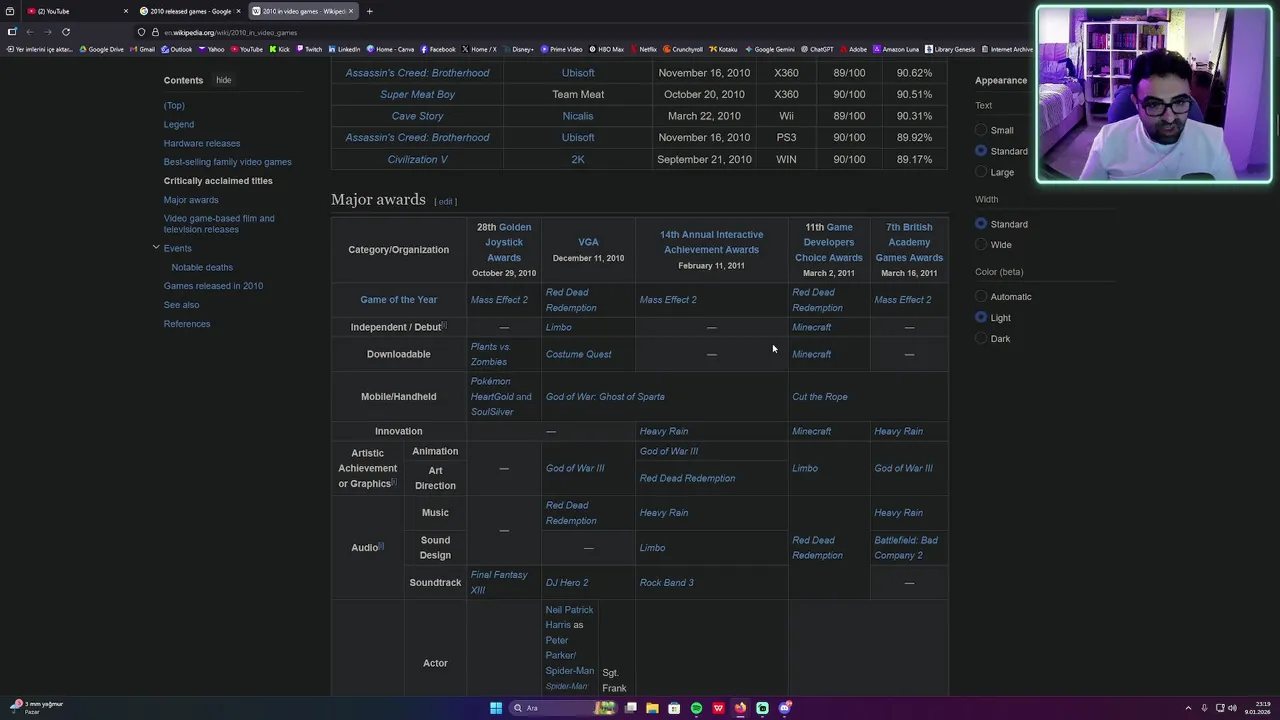Open the WPS Office taskbar icon

click(x=718, y=708)
